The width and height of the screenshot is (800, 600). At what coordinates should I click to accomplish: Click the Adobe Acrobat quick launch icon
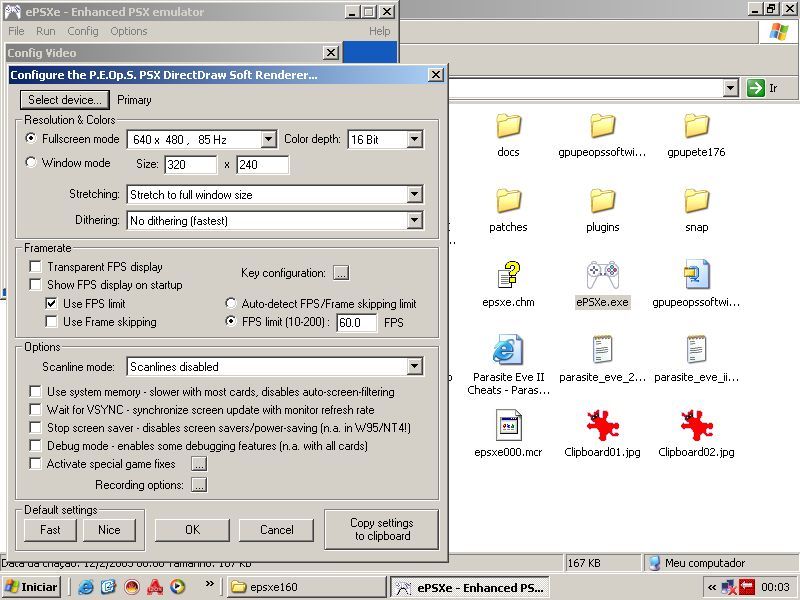coord(155,587)
